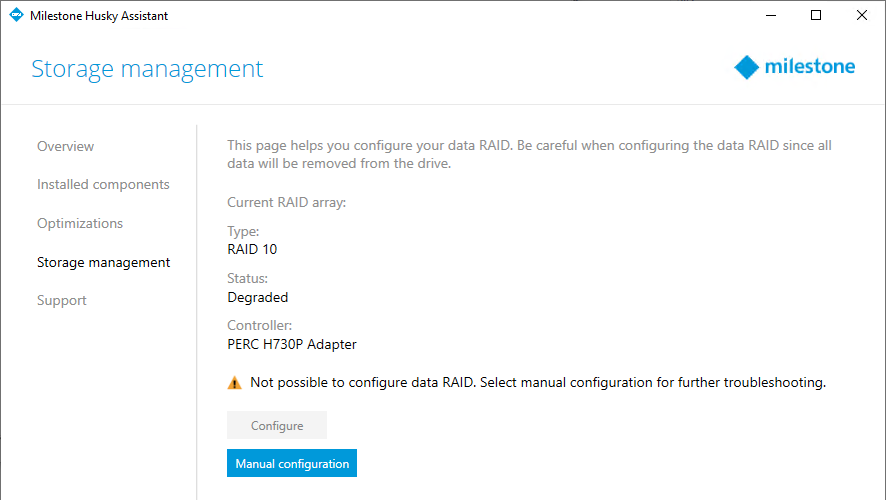886x500 pixels.
Task: Click the PERC H730P Adapter controller text
Action: click(x=292, y=344)
